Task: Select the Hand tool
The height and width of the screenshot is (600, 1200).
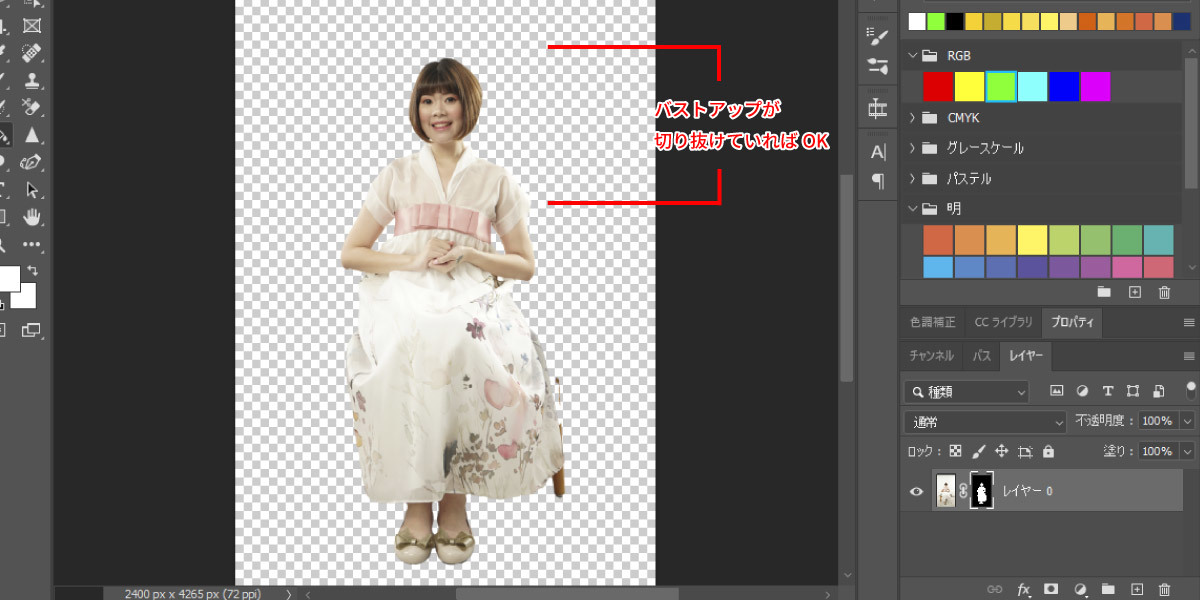Action: tap(32, 216)
